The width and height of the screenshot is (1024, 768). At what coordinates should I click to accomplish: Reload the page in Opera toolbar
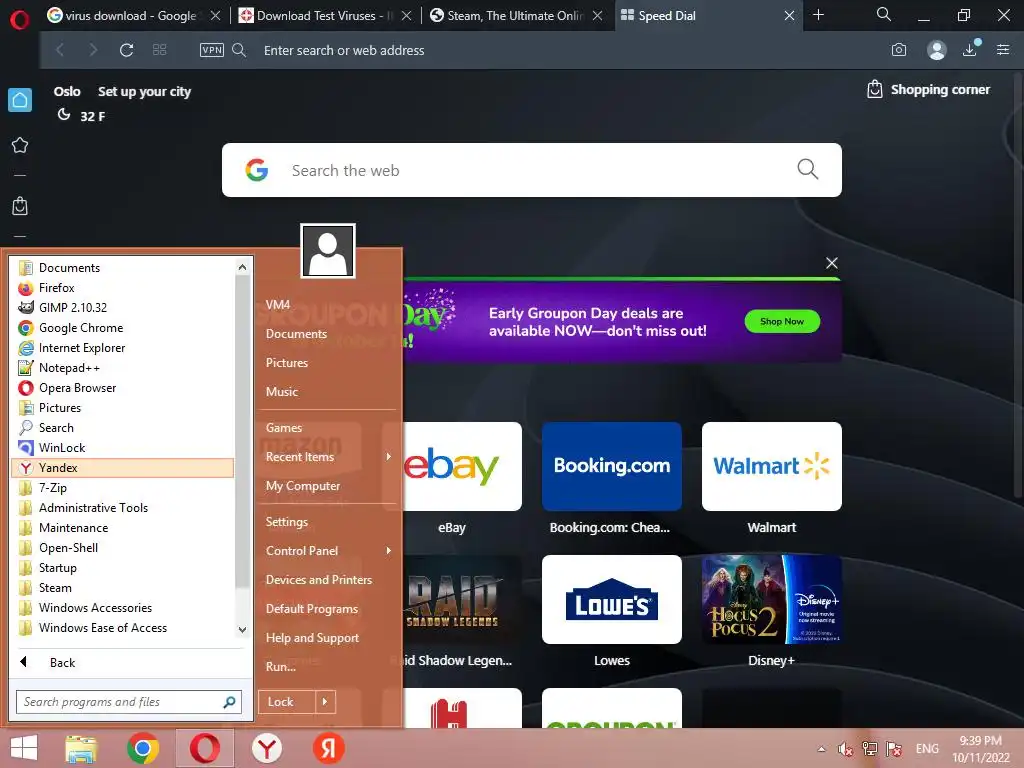coord(127,50)
